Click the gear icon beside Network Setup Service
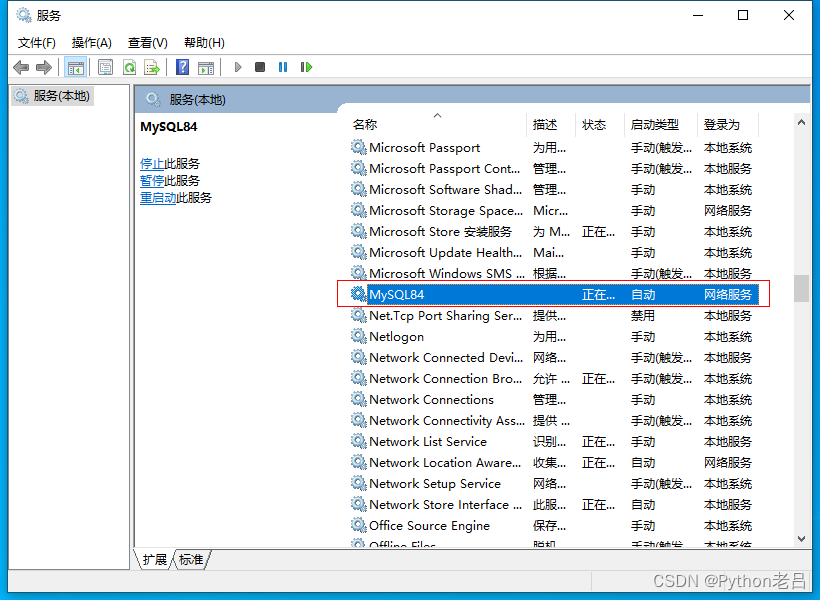 click(358, 483)
